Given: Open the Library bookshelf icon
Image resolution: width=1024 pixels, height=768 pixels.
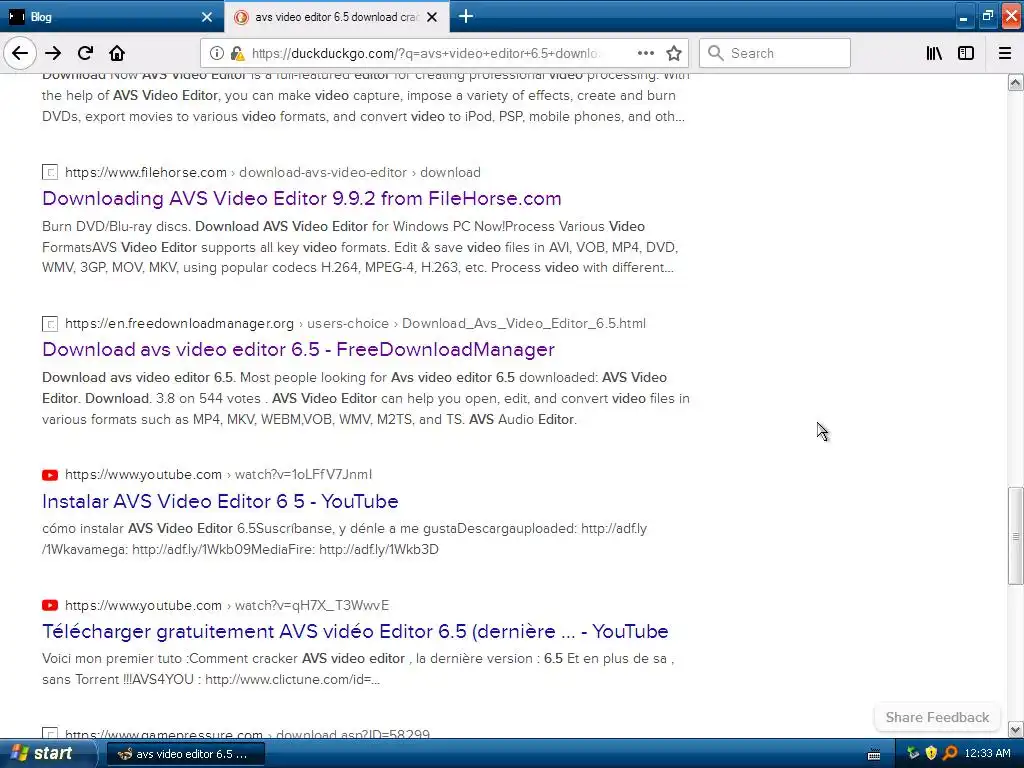Looking at the screenshot, I should 934,53.
